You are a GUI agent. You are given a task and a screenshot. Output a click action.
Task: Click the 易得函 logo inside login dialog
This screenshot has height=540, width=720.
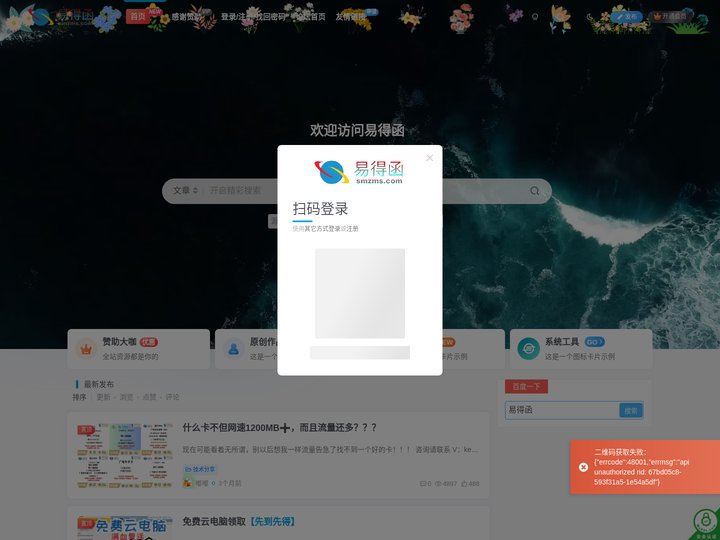(360, 172)
